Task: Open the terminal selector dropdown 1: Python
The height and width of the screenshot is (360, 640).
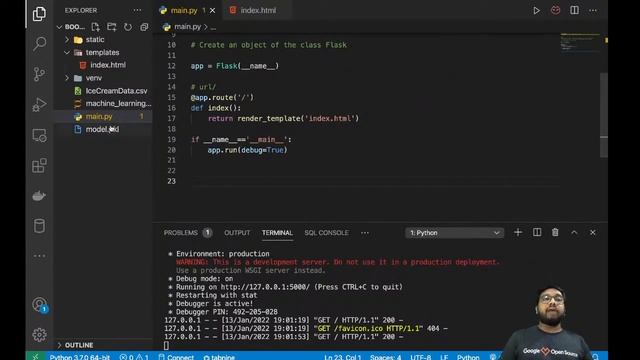Action: tap(454, 233)
